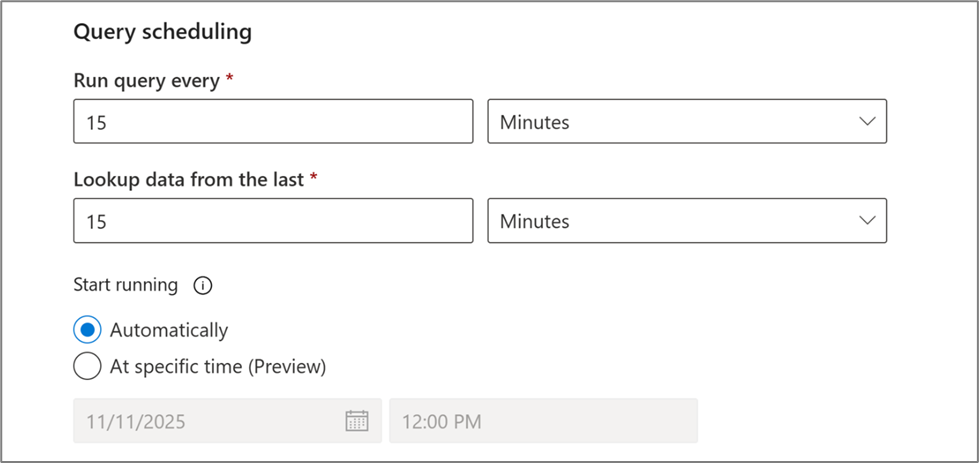This screenshot has height=463, width=979.
Task: Click the Query scheduling section heading
Action: coord(162,32)
